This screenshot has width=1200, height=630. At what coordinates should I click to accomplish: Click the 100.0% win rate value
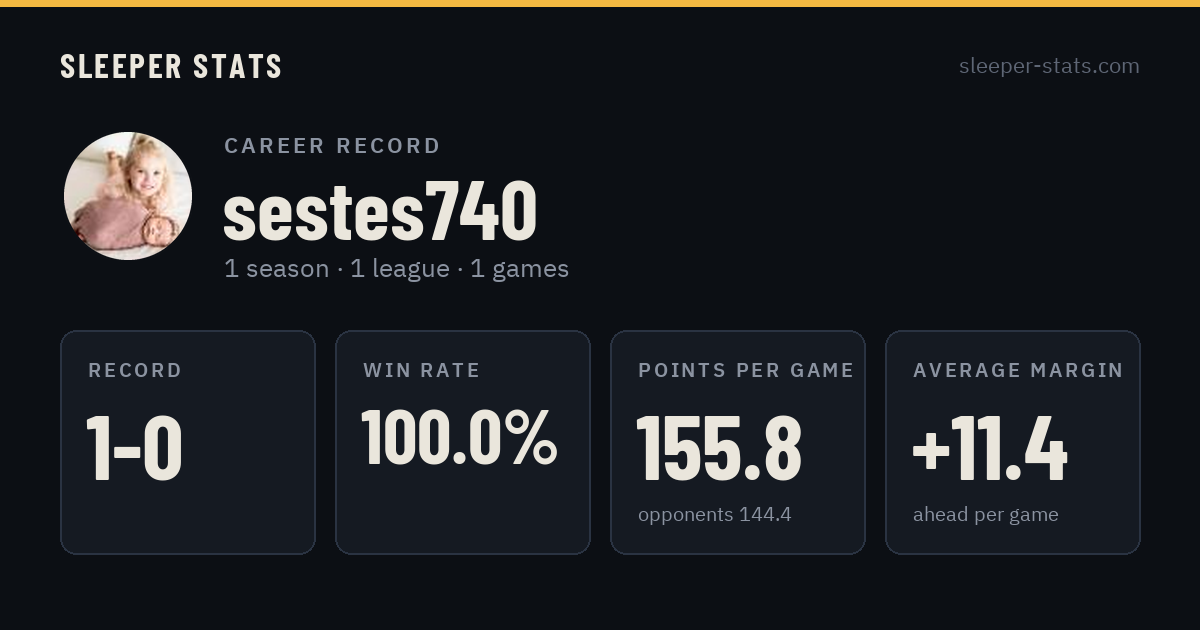tap(459, 437)
